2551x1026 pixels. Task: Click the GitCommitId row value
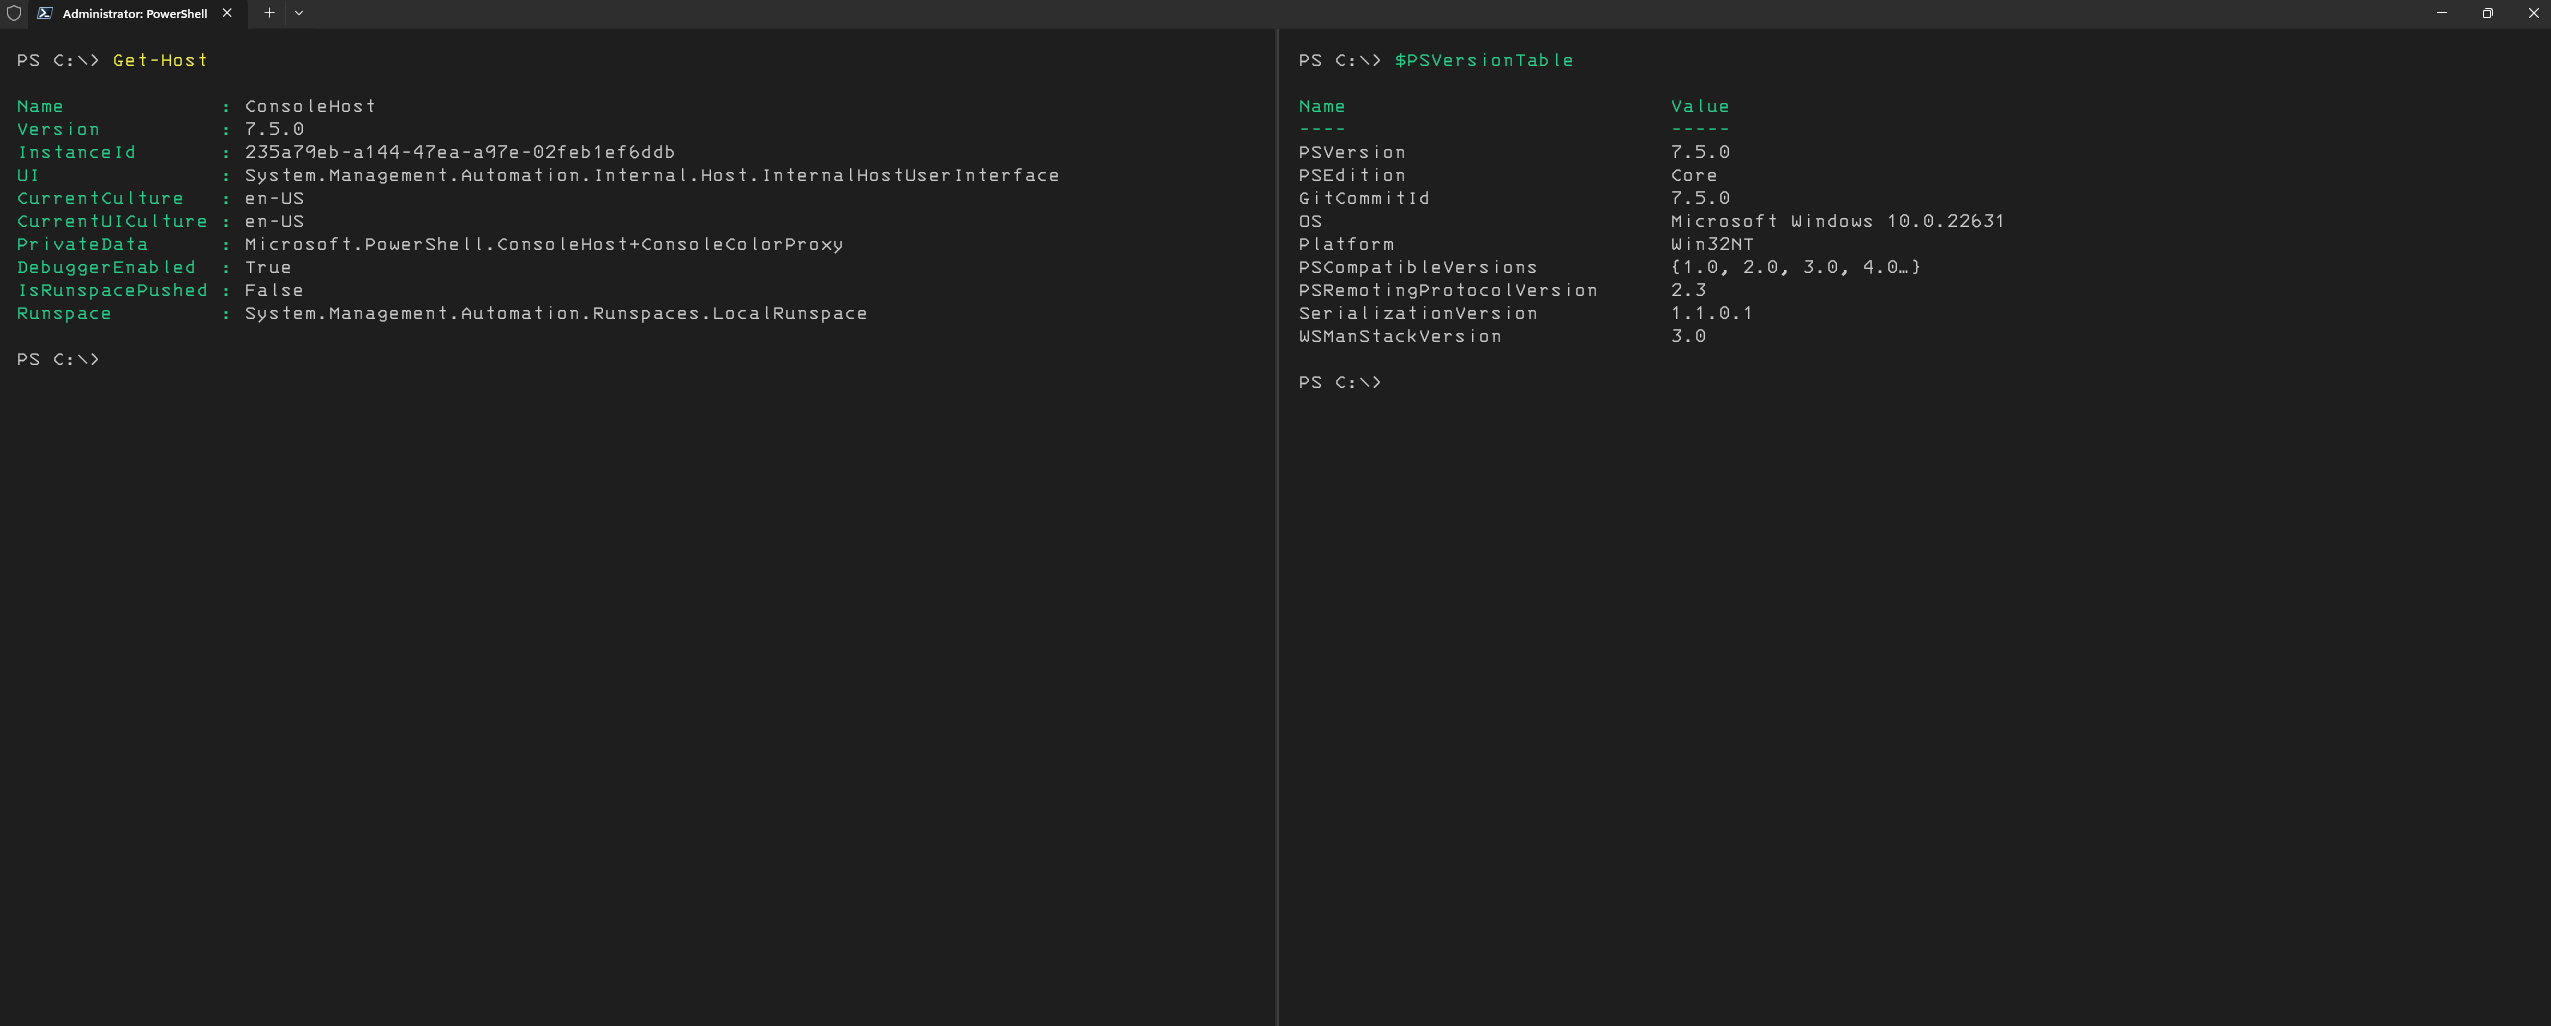click(x=1700, y=198)
